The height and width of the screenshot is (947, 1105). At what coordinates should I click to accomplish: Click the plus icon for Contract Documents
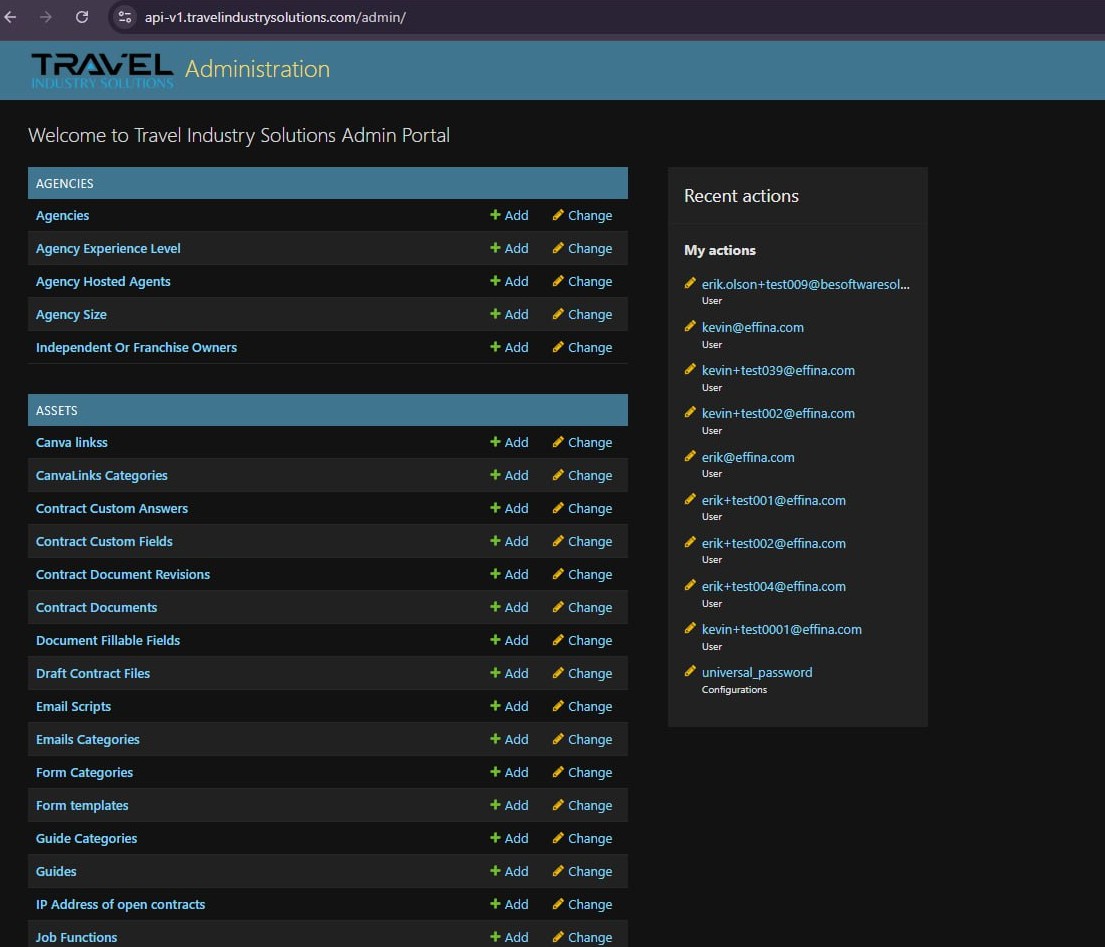coord(495,607)
